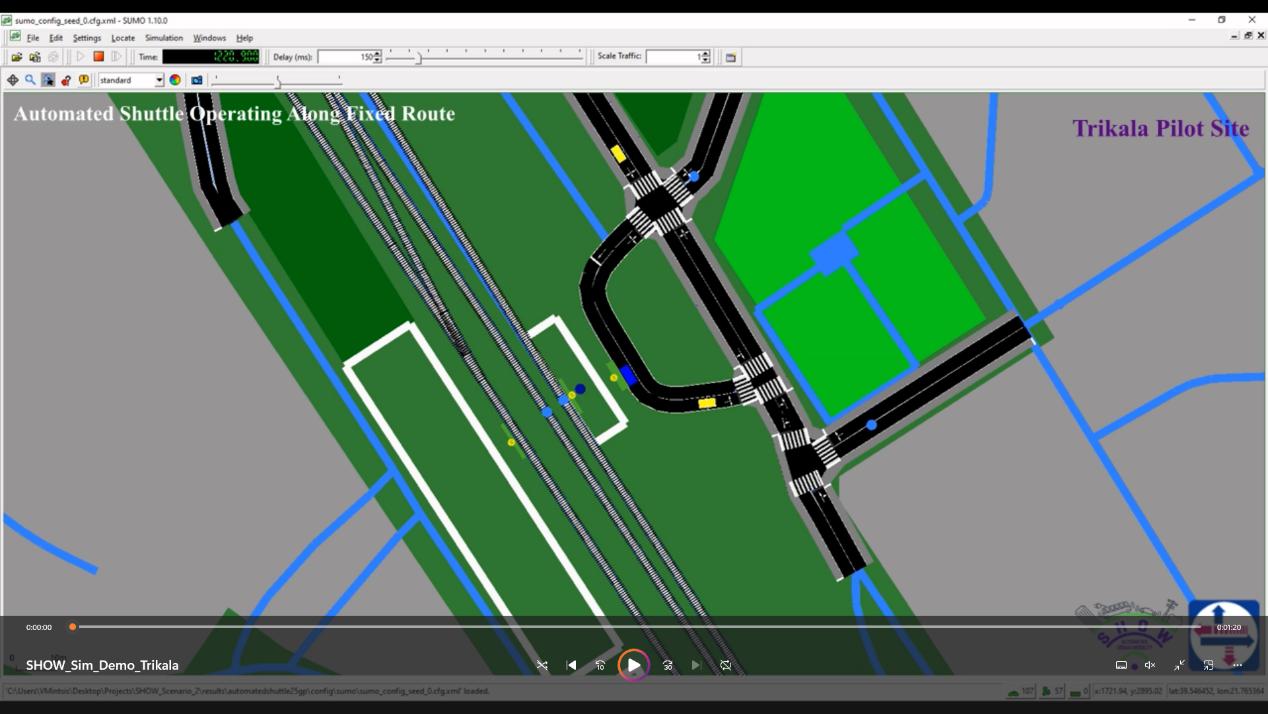1268x714 pixels.
Task: Toggle tooltips yellow icon in view toolbar
Action: coord(84,80)
